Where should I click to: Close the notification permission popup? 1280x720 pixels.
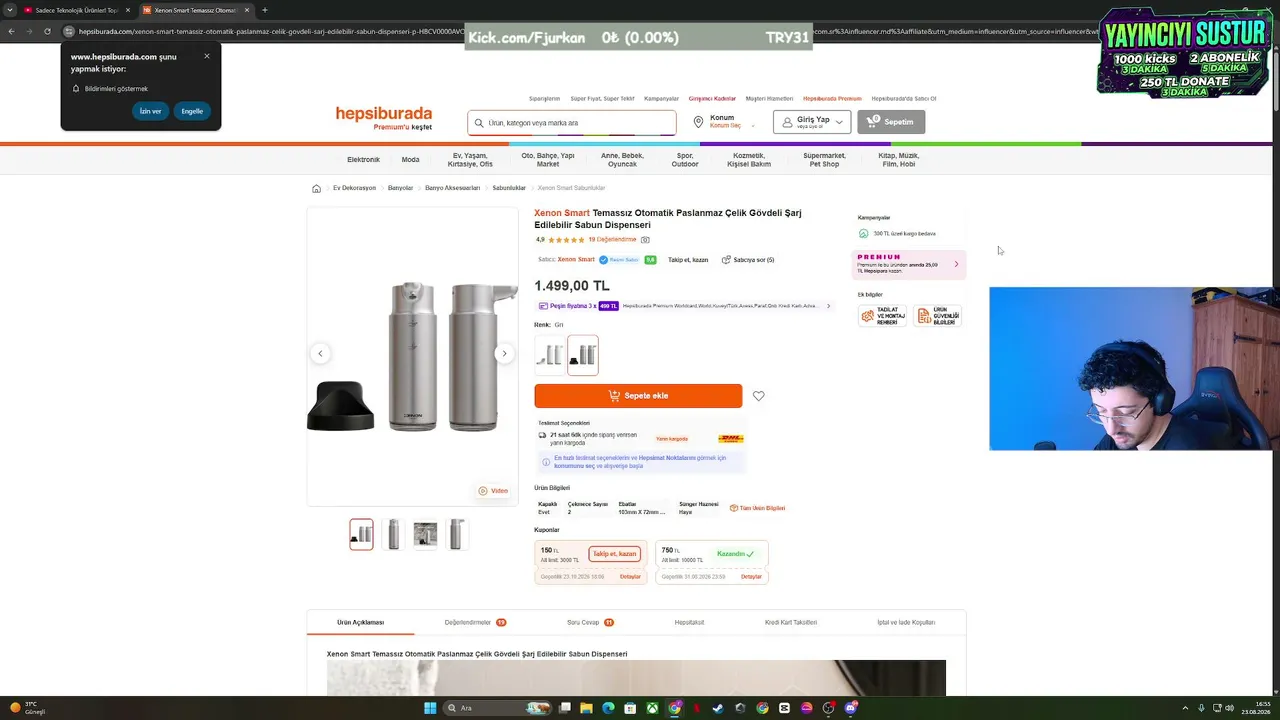tap(207, 56)
